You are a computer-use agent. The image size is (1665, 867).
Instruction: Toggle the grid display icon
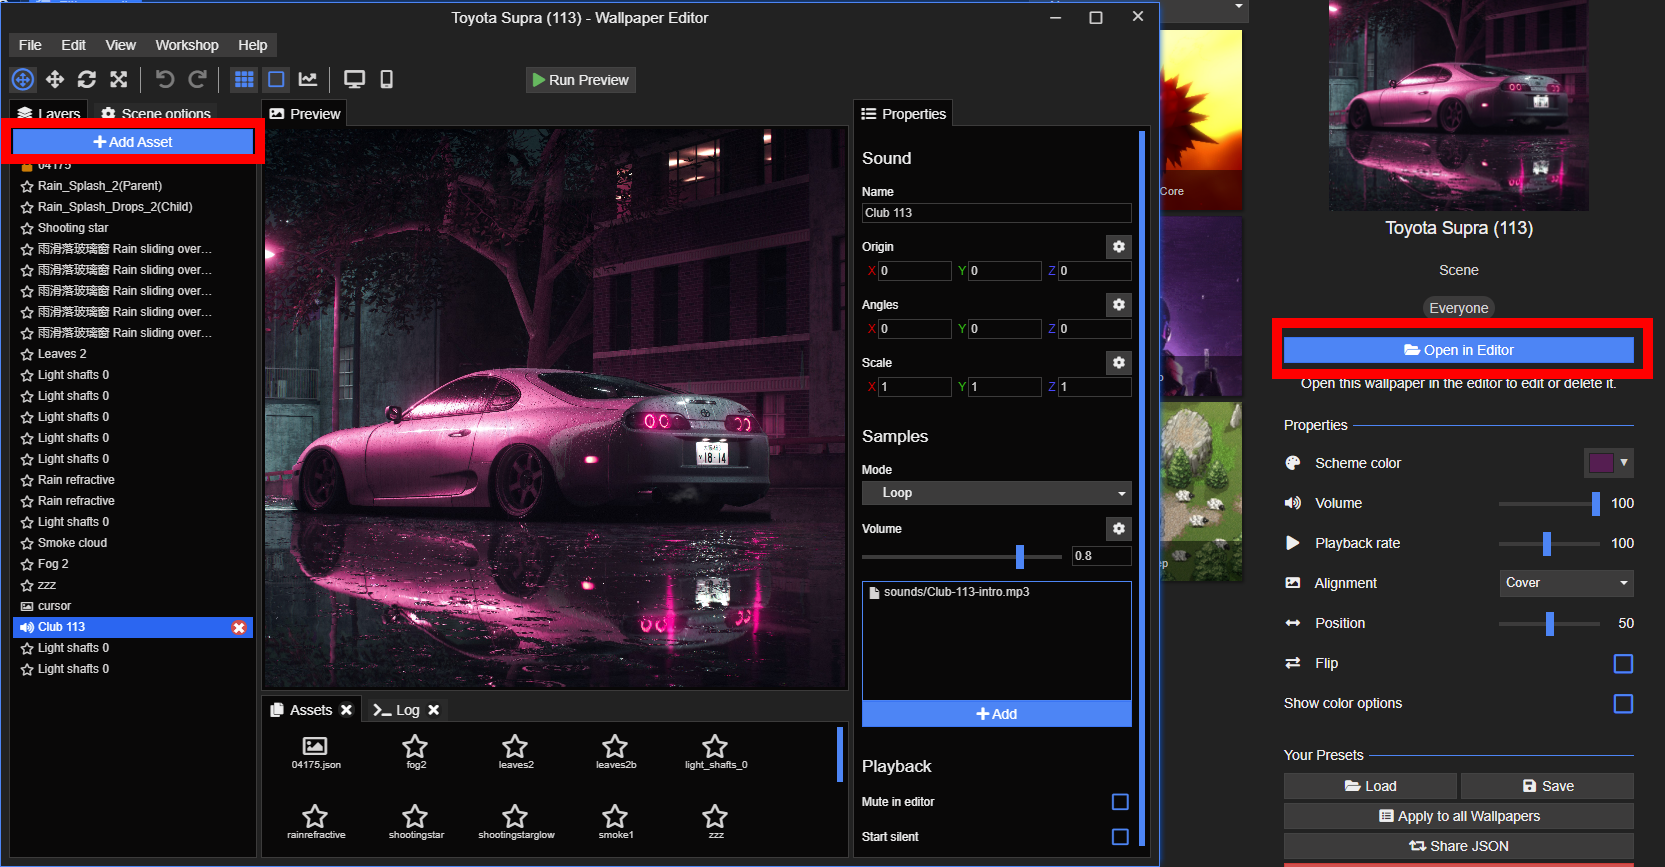pos(244,79)
